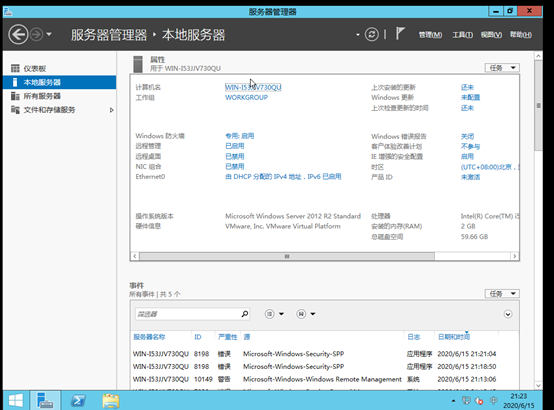
Task: Select 所有服务器 in the sidebar
Action: coord(59,96)
